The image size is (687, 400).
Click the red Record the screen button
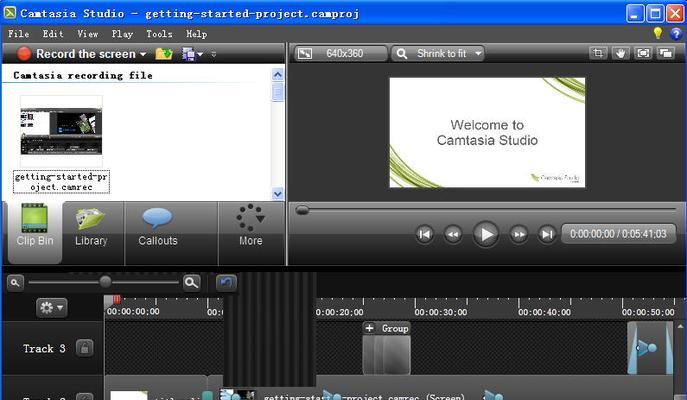[x=24, y=54]
